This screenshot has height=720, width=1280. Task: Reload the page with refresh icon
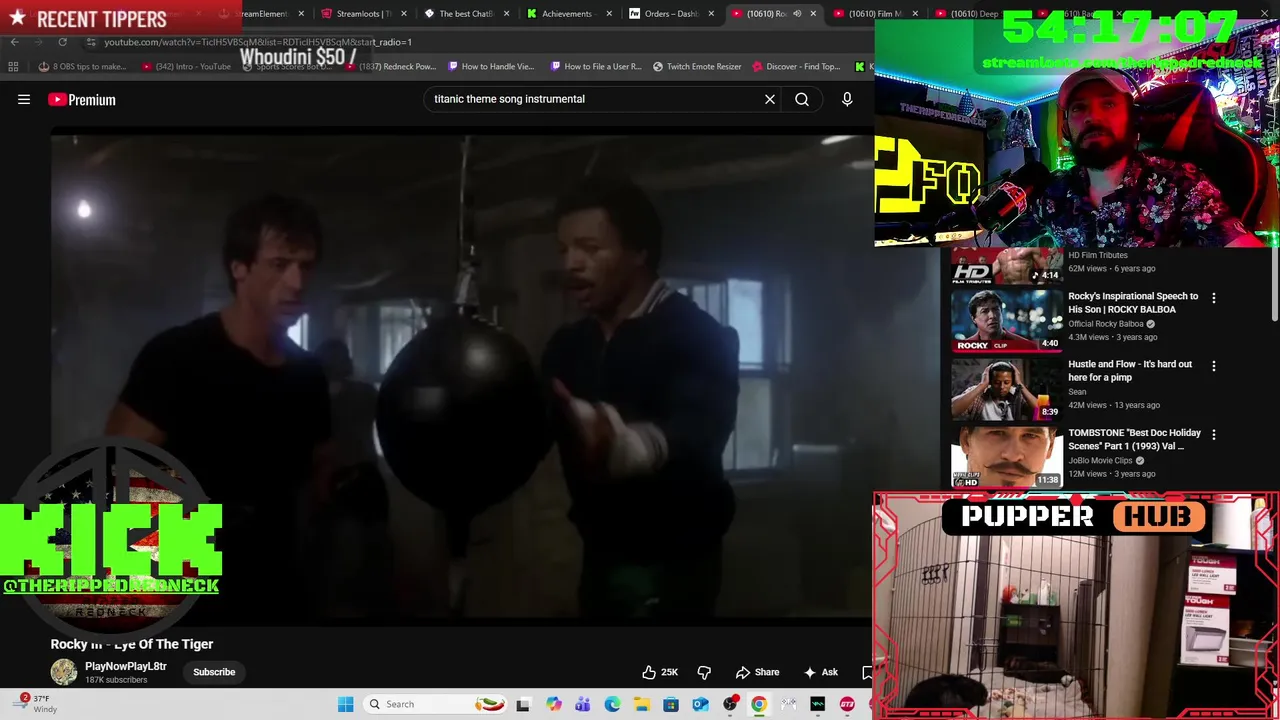point(62,42)
